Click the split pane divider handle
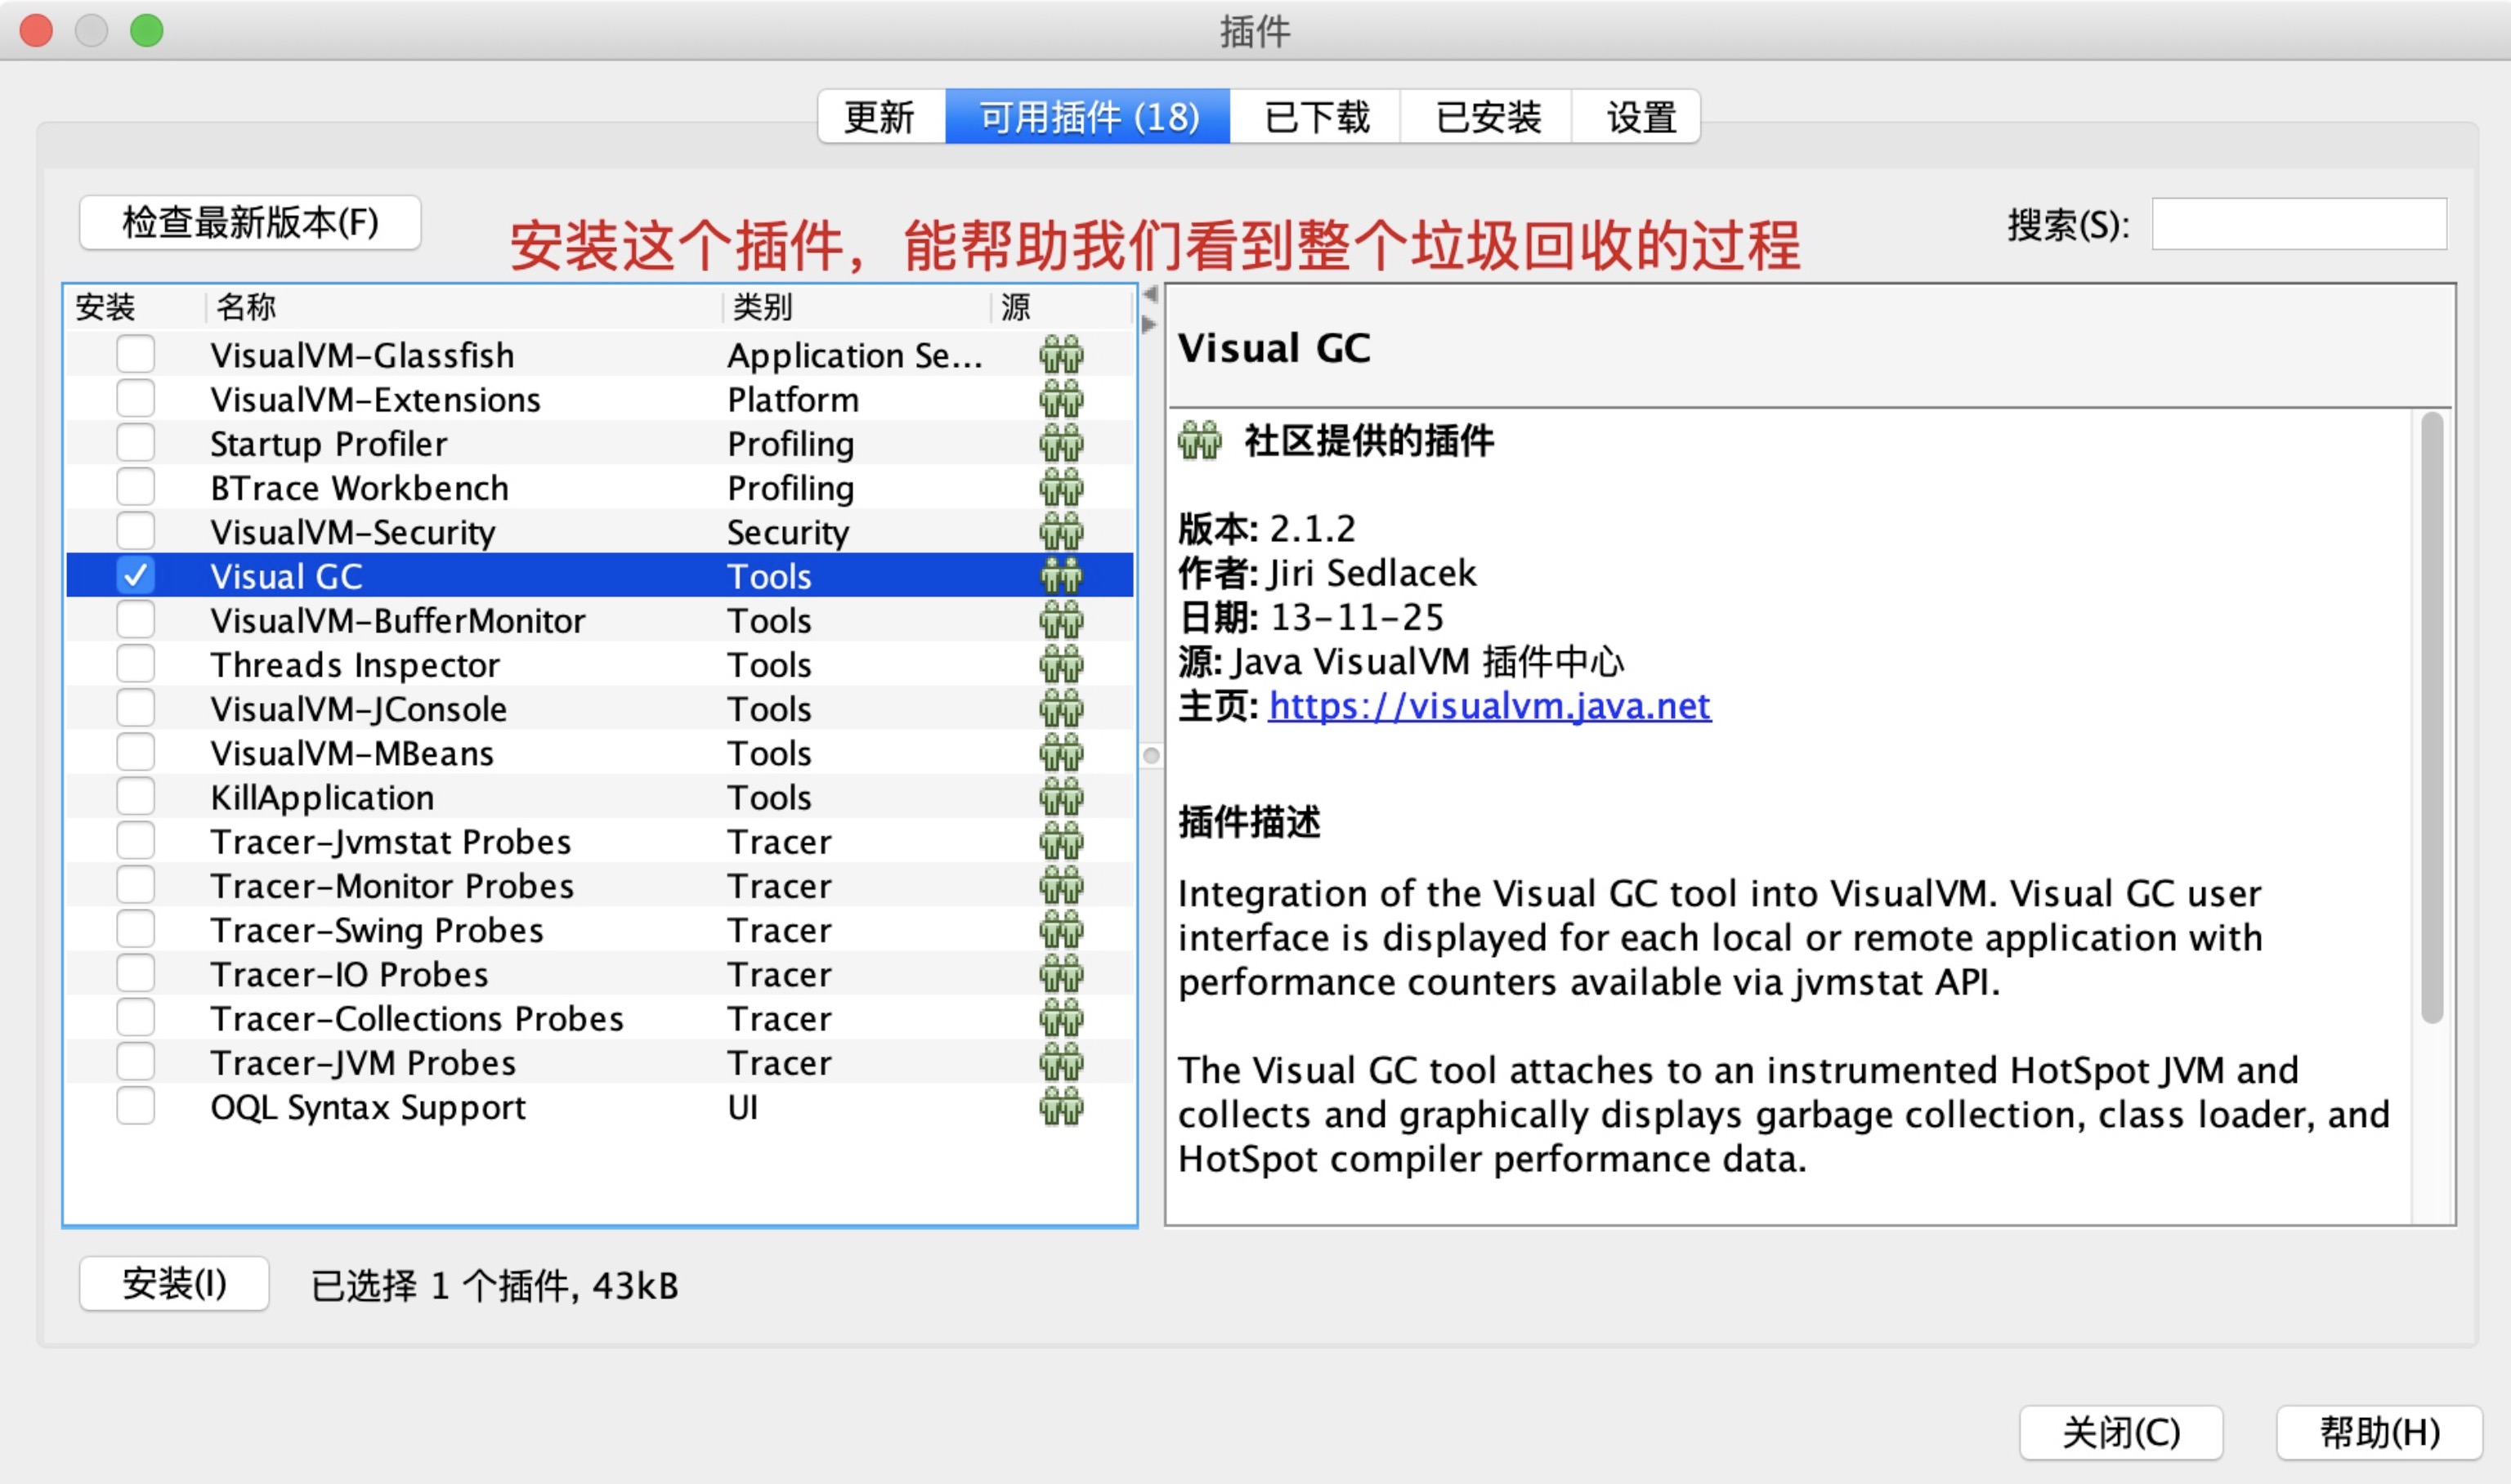Image resolution: width=2511 pixels, height=1484 pixels. coord(1151,755)
